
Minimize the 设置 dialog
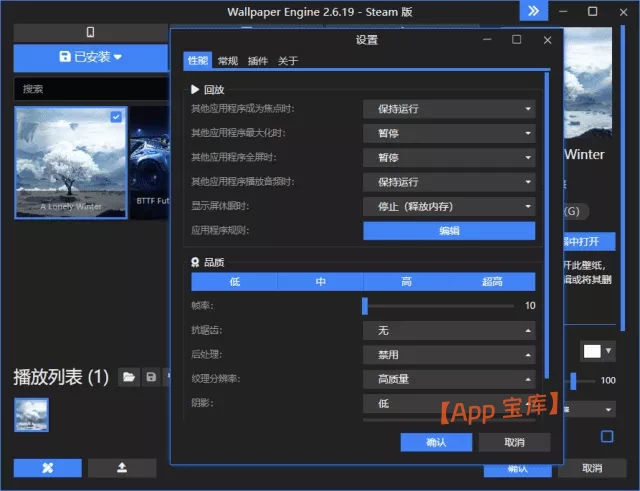[487, 40]
